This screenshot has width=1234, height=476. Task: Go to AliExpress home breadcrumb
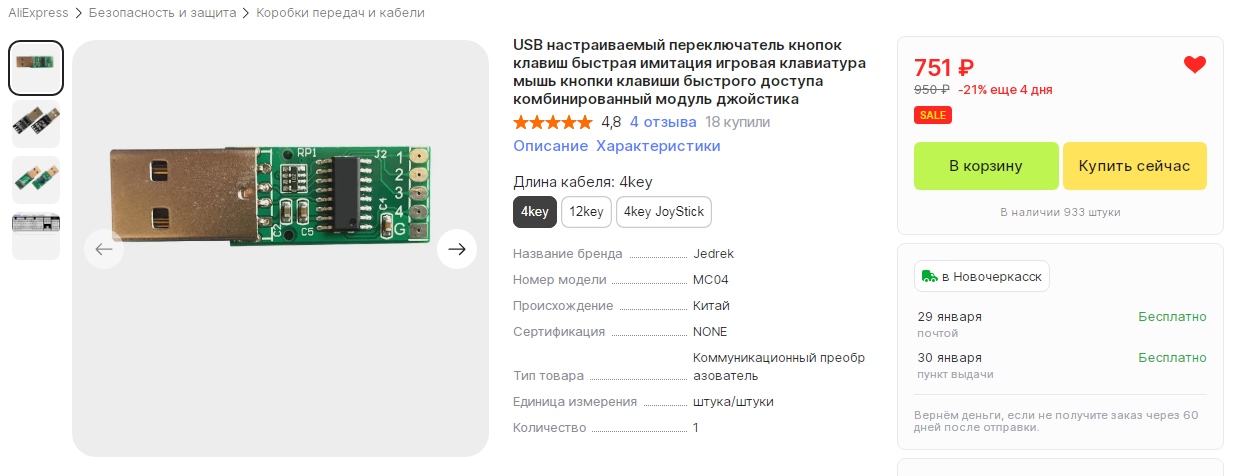coord(38,13)
